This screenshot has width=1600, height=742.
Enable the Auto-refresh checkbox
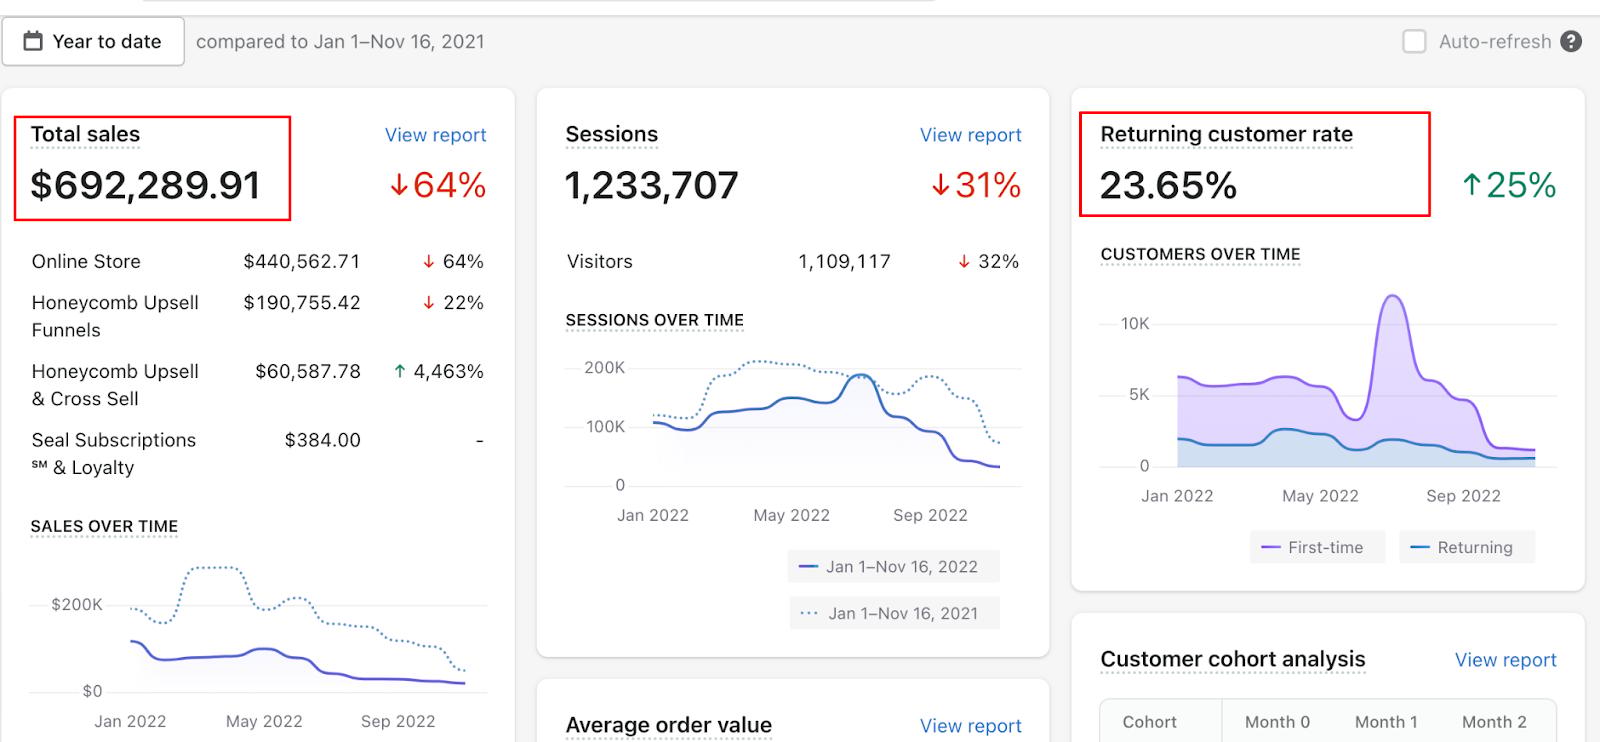point(1414,41)
